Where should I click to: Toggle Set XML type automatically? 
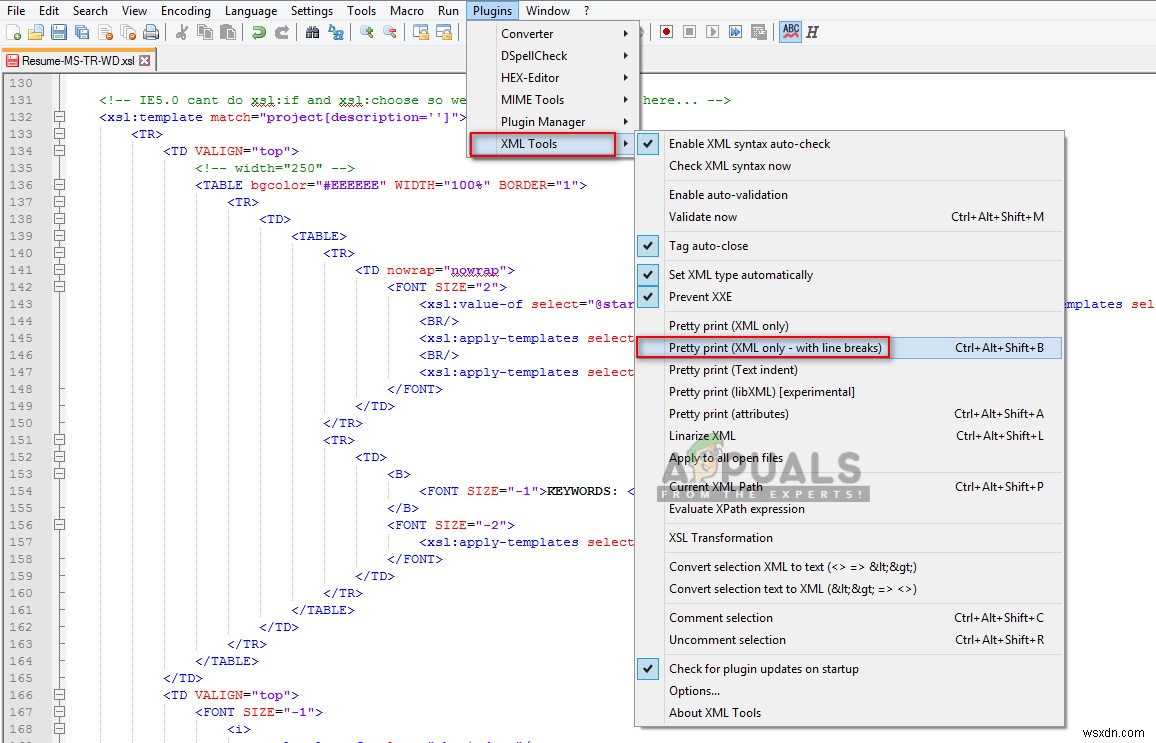pyautogui.click(x=849, y=275)
